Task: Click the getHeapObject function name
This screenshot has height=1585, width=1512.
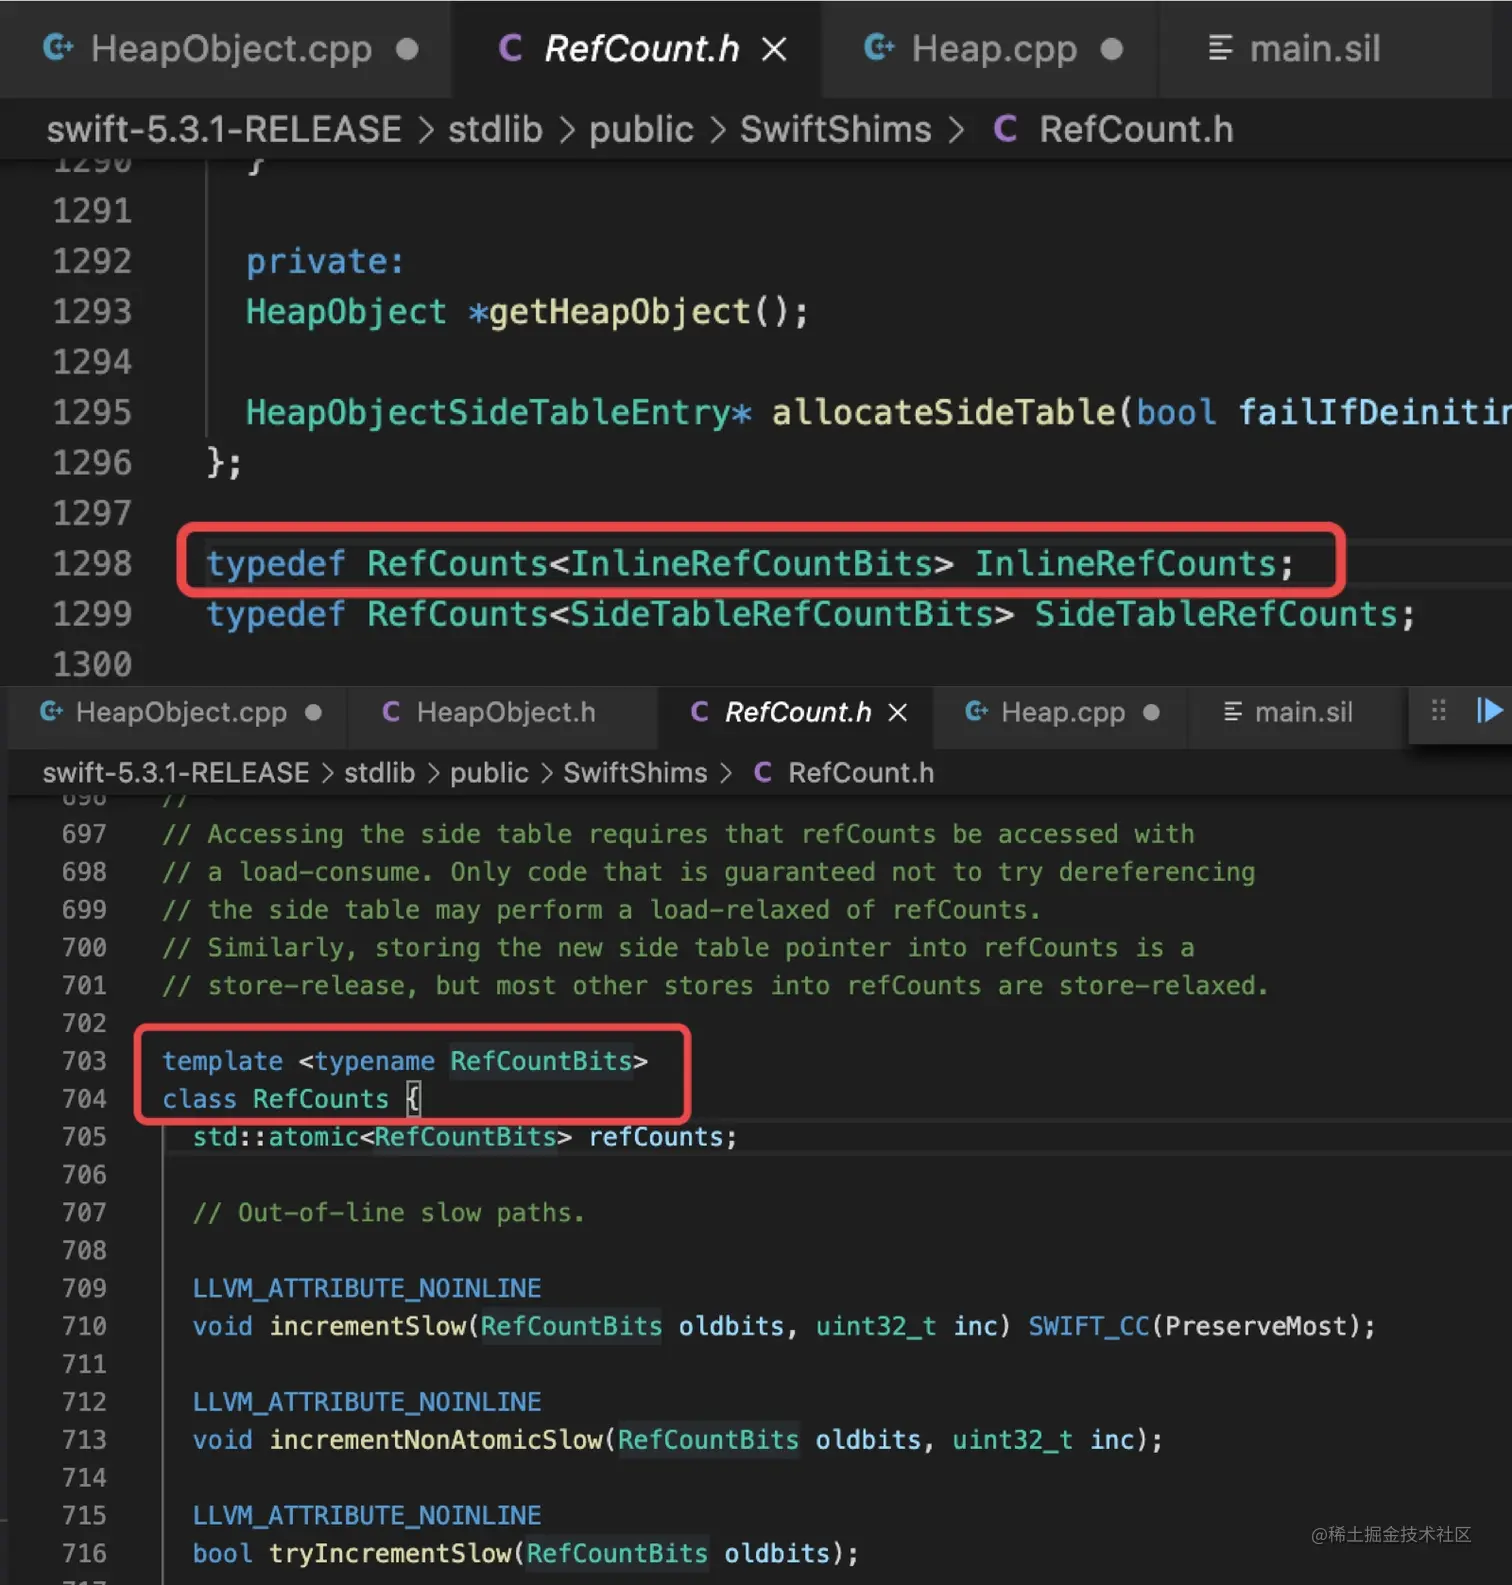Action: 619,311
